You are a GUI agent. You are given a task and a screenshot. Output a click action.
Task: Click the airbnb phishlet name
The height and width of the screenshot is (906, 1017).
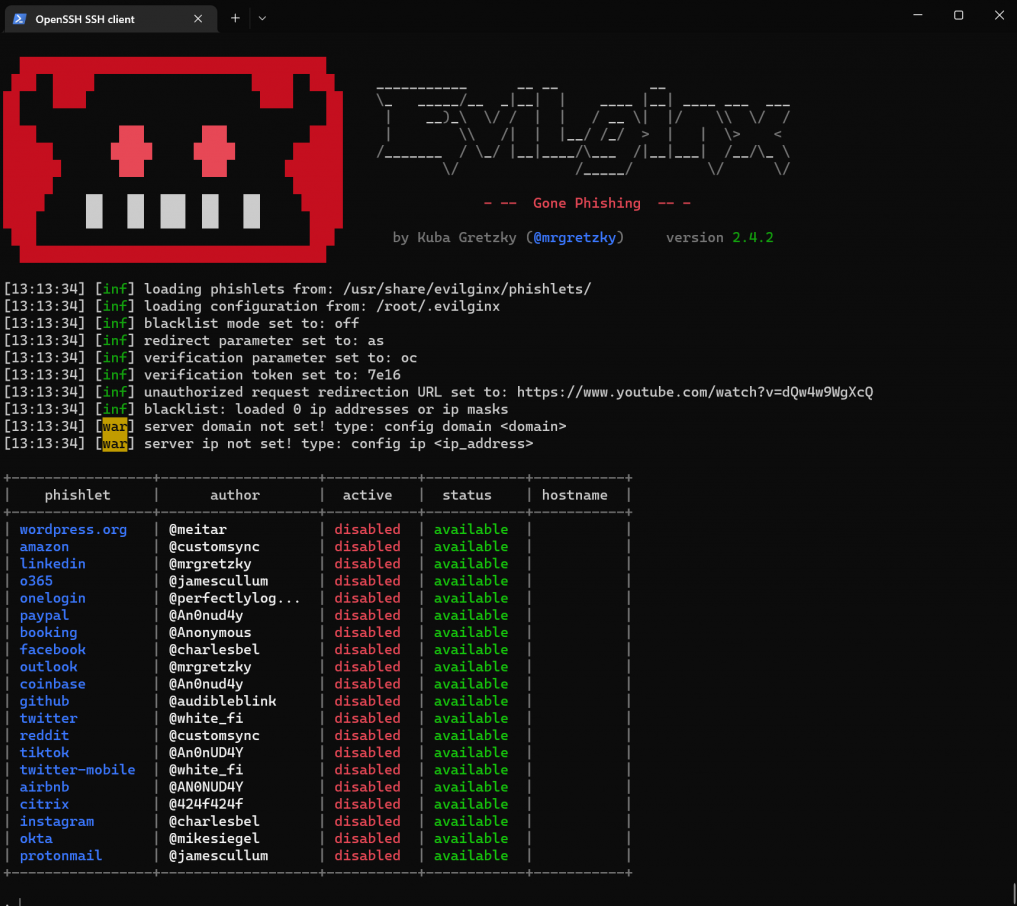point(44,787)
